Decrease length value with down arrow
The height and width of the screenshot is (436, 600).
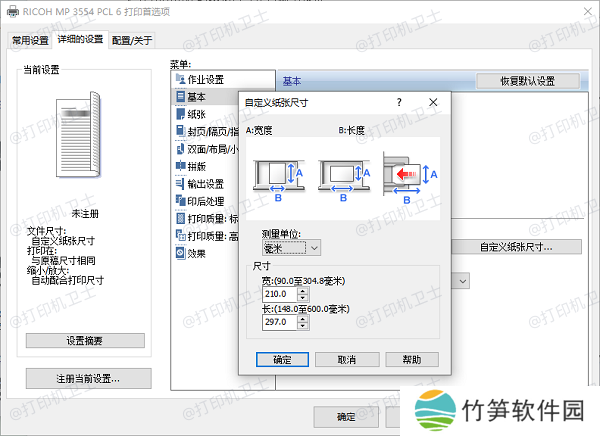click(302, 325)
